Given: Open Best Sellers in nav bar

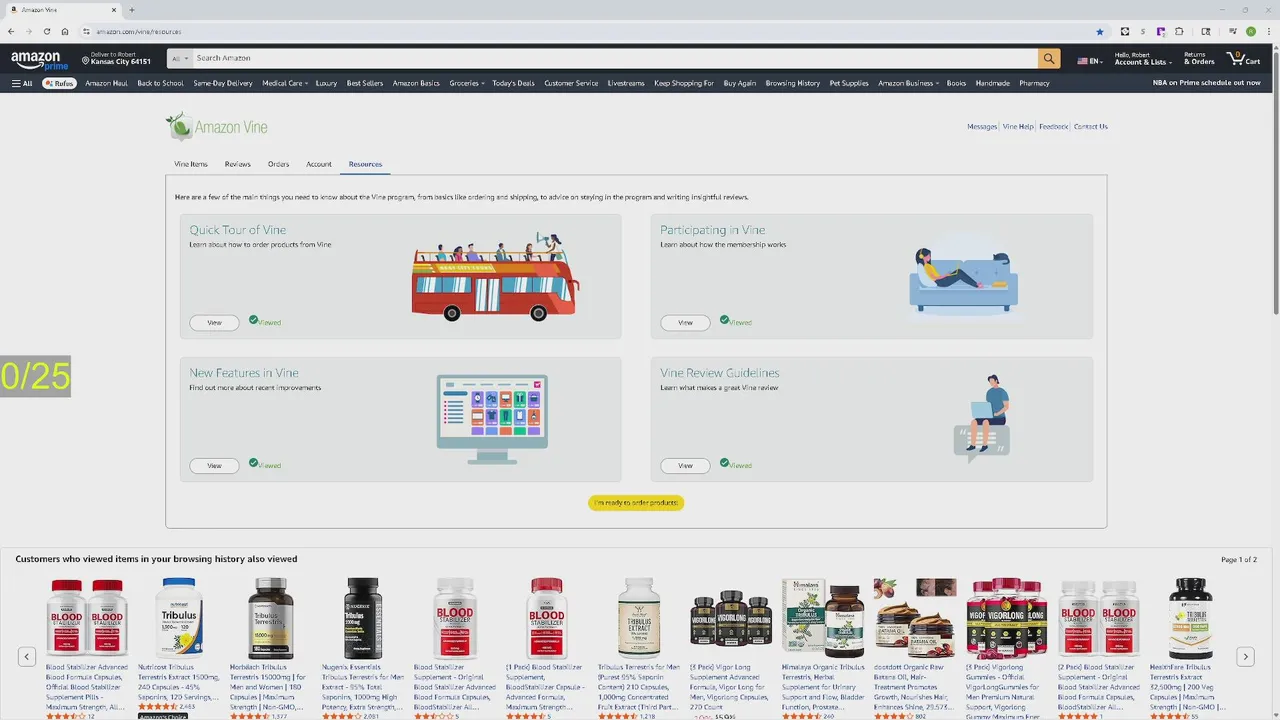Looking at the screenshot, I should click(365, 83).
